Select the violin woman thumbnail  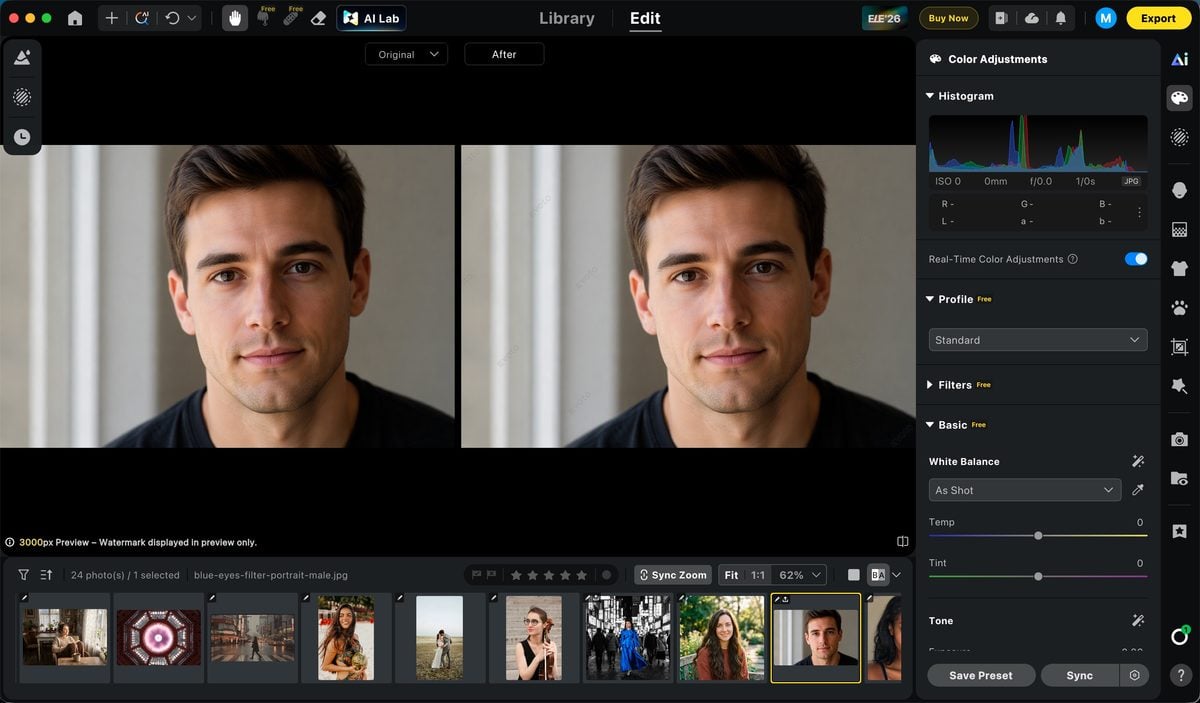[x=532, y=638]
